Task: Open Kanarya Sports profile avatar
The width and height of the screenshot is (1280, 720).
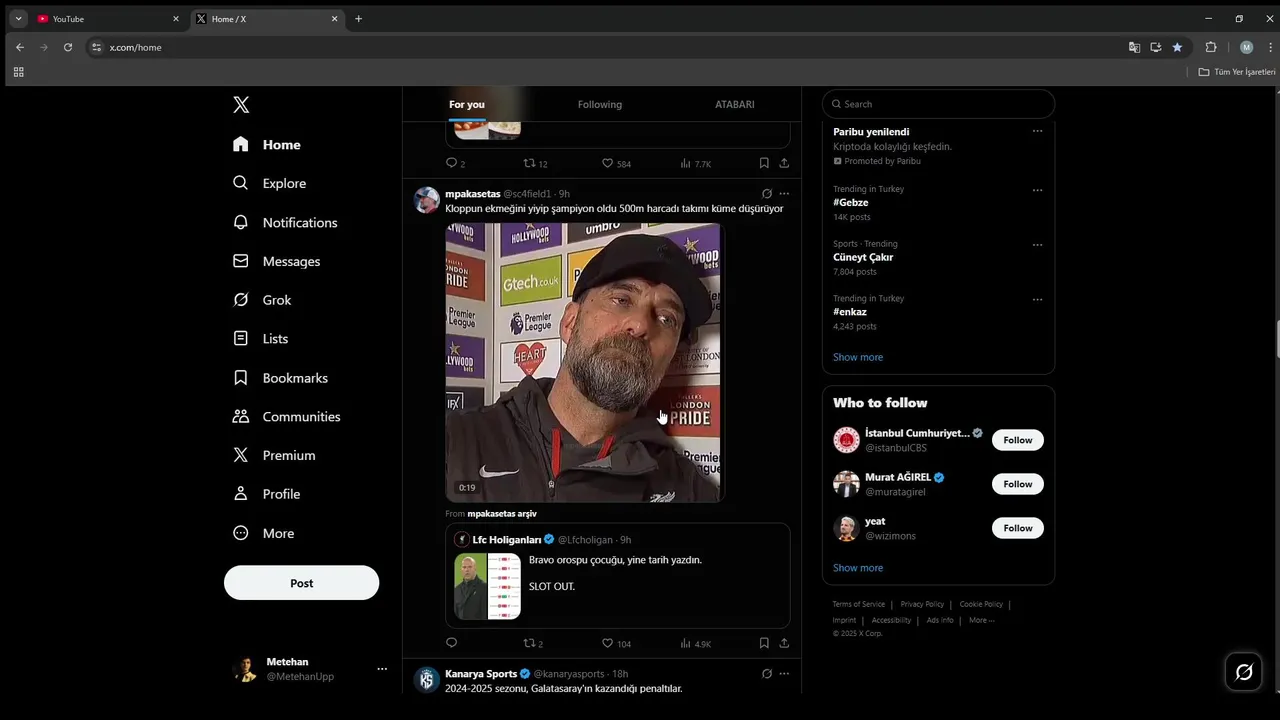Action: [427, 680]
